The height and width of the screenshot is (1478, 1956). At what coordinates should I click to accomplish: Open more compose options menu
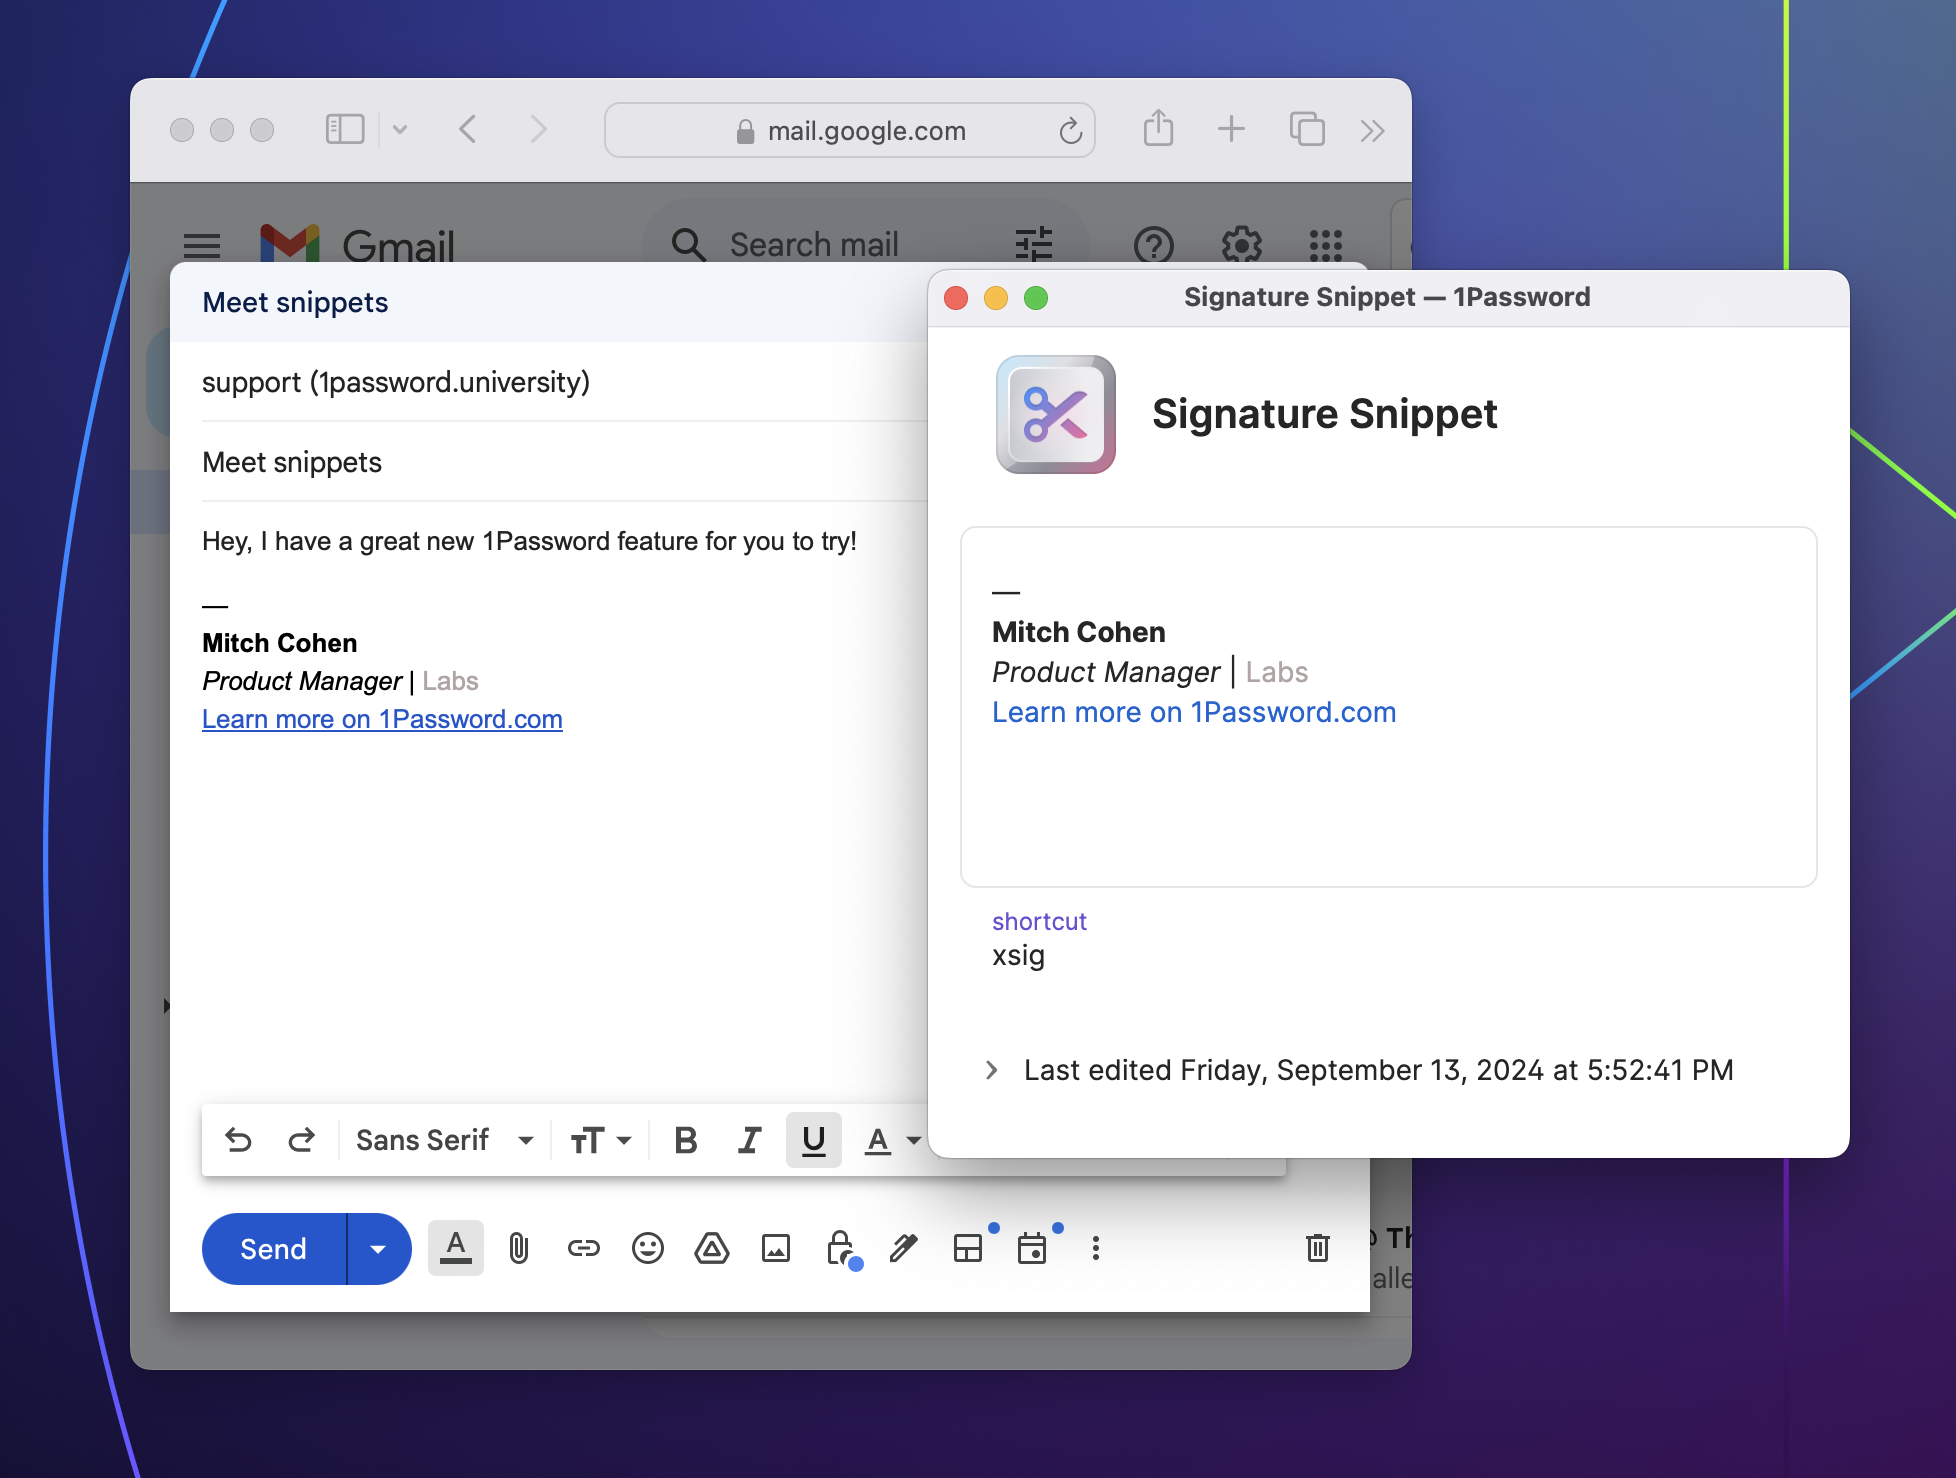click(1096, 1248)
